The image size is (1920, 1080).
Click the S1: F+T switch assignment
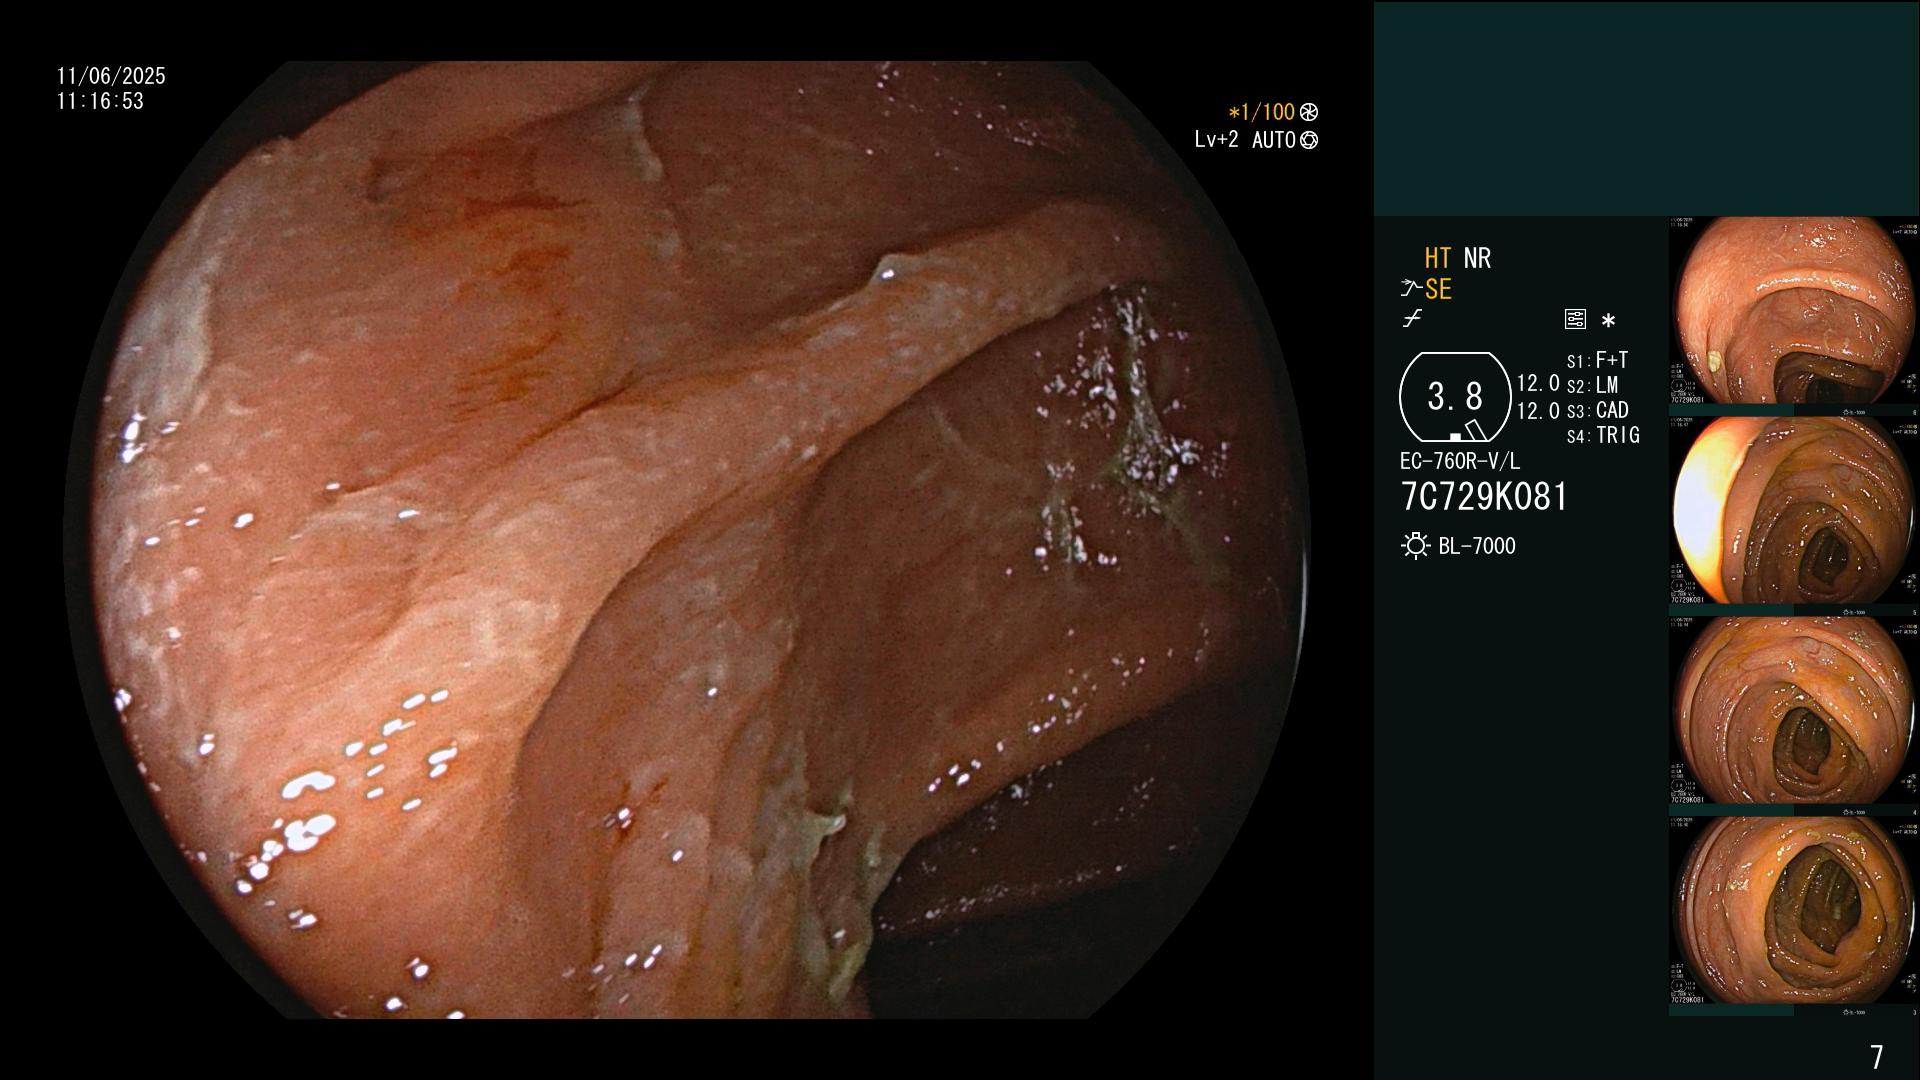pyautogui.click(x=1597, y=360)
